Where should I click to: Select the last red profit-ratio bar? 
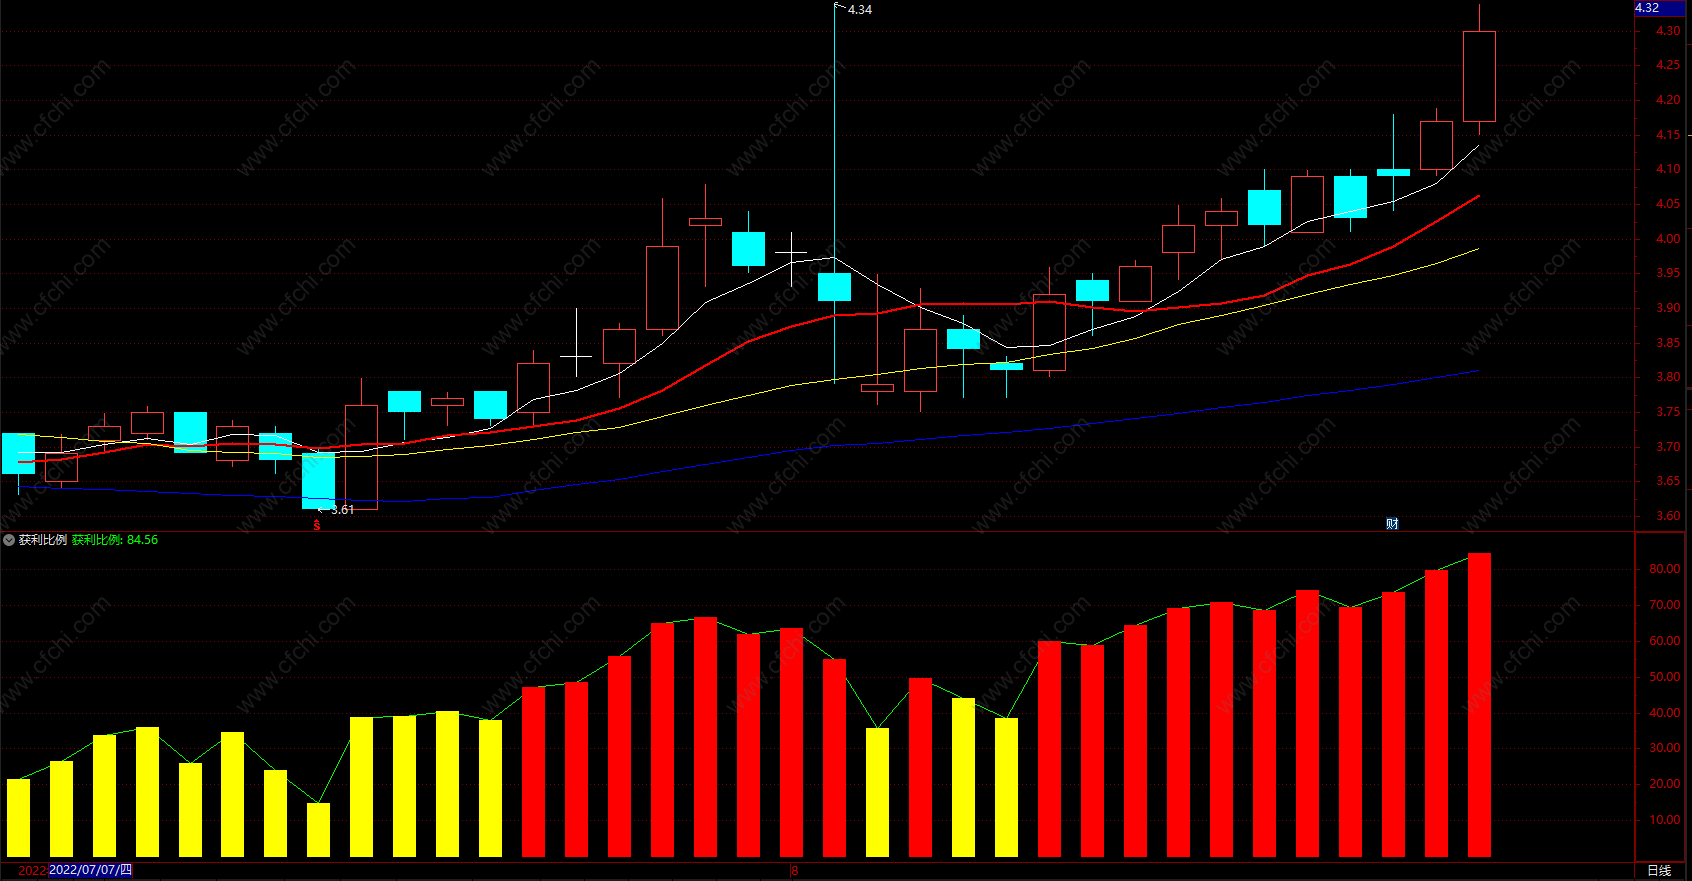click(x=1479, y=705)
